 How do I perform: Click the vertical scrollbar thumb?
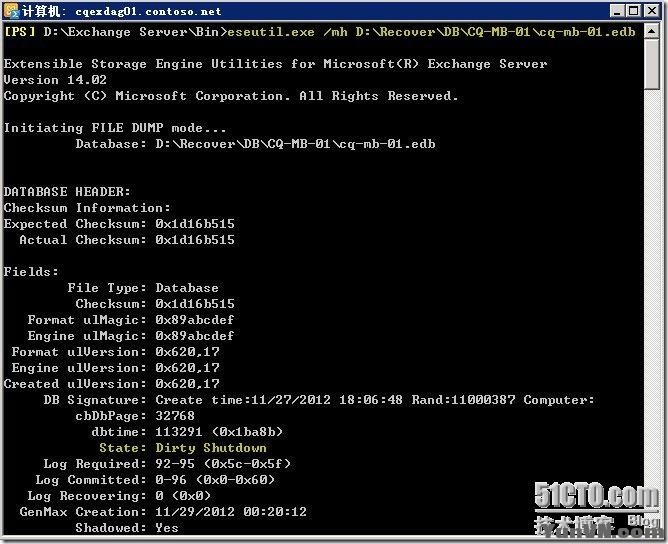[651, 64]
